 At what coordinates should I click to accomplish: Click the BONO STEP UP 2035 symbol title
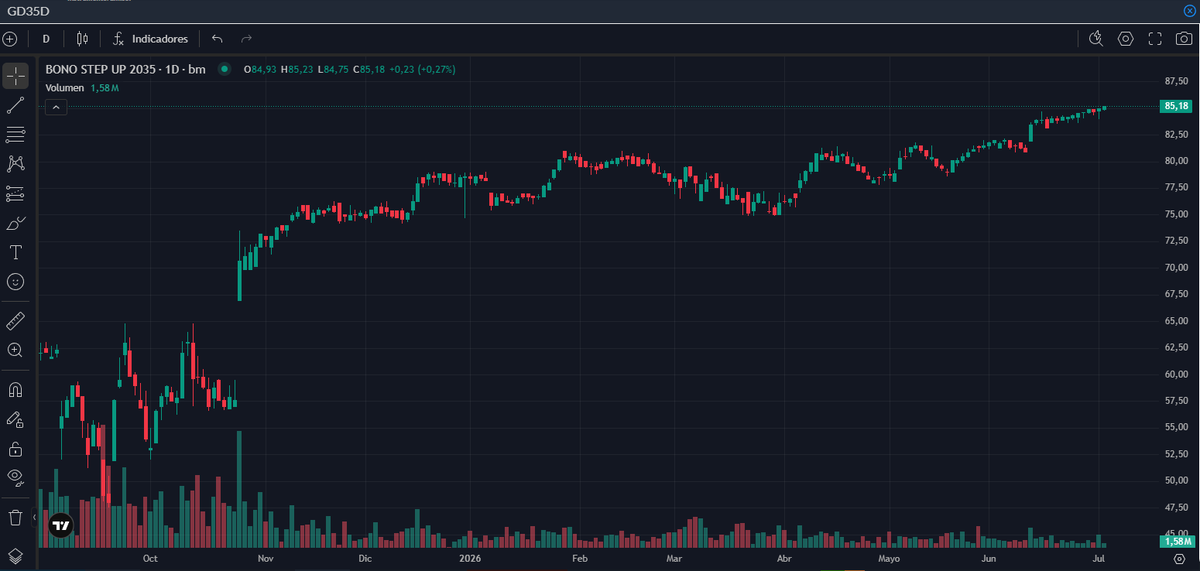pyautogui.click(x=125, y=69)
